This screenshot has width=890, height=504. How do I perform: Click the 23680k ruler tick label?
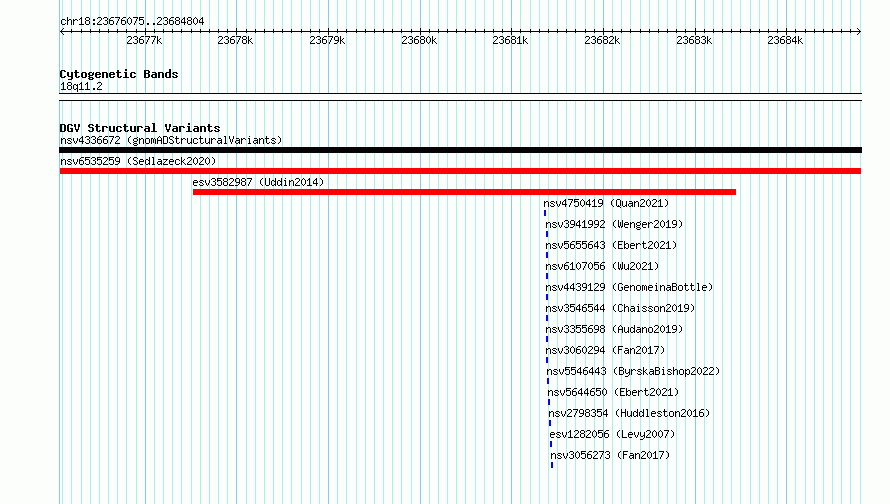[x=419, y=40]
